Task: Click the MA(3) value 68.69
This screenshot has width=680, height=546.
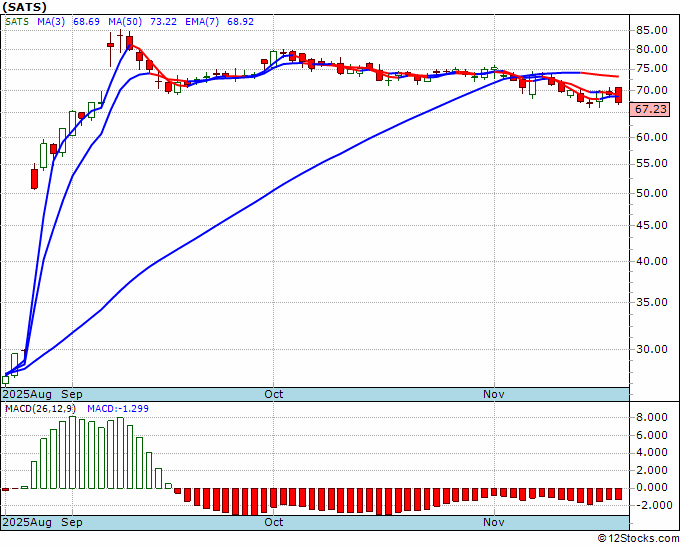Action: tap(86, 22)
